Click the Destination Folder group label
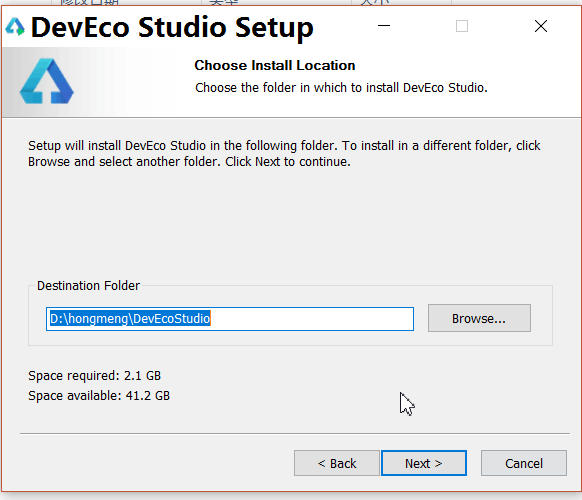The width and height of the screenshot is (582, 500). pos(88,285)
